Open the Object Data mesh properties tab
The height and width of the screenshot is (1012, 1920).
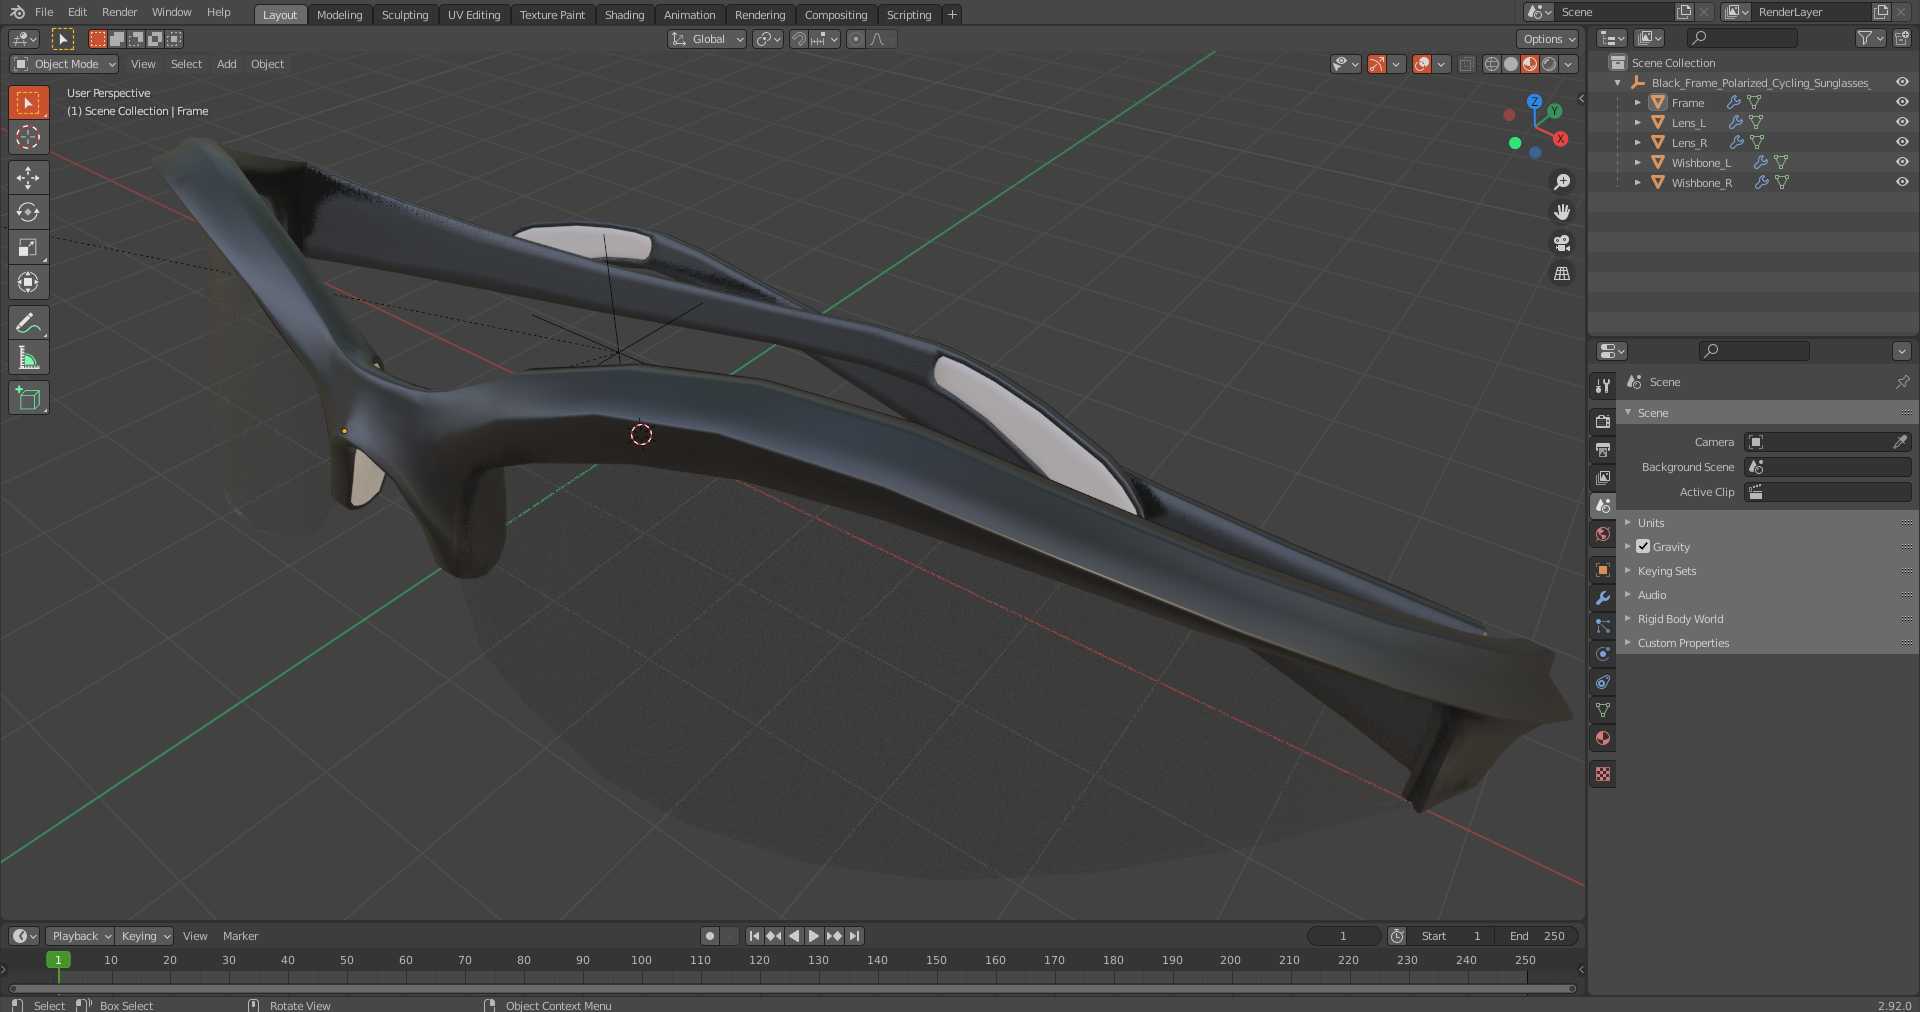(1603, 709)
